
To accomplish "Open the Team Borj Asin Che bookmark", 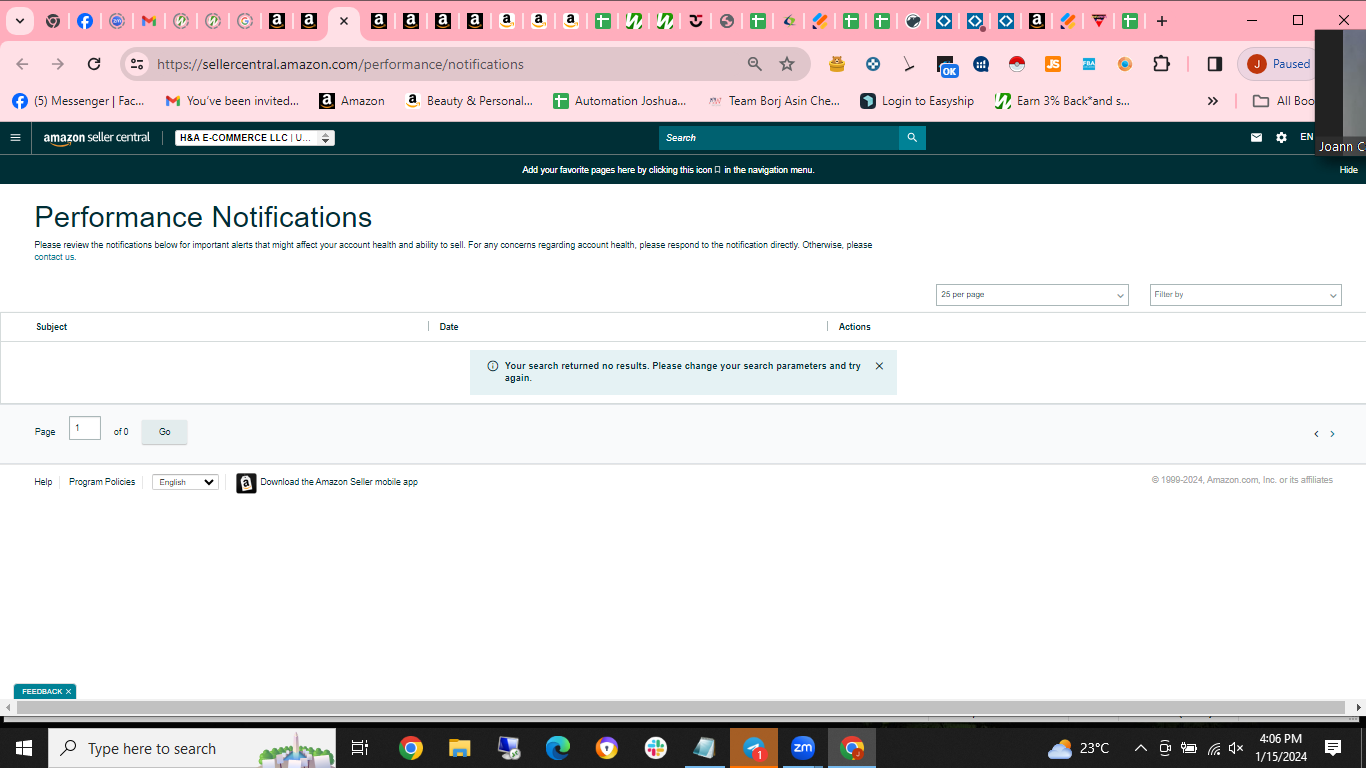I will point(774,101).
